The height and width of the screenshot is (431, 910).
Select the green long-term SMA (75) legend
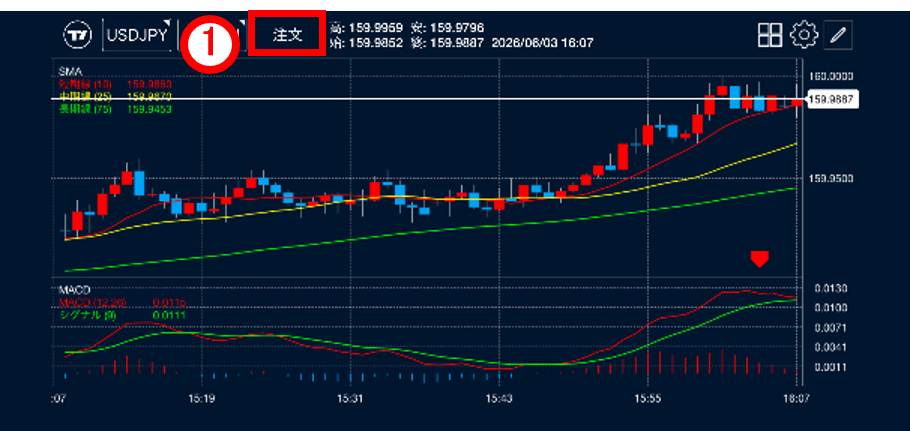(115, 108)
